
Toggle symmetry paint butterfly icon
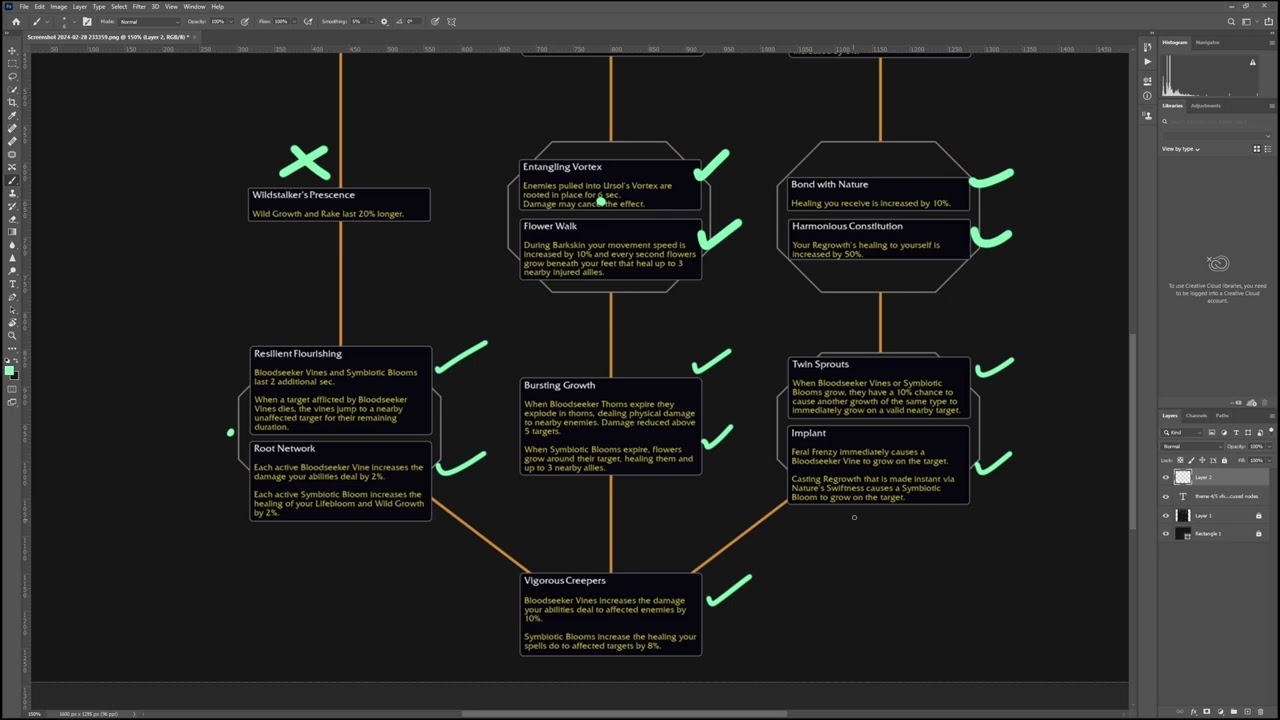(452, 21)
